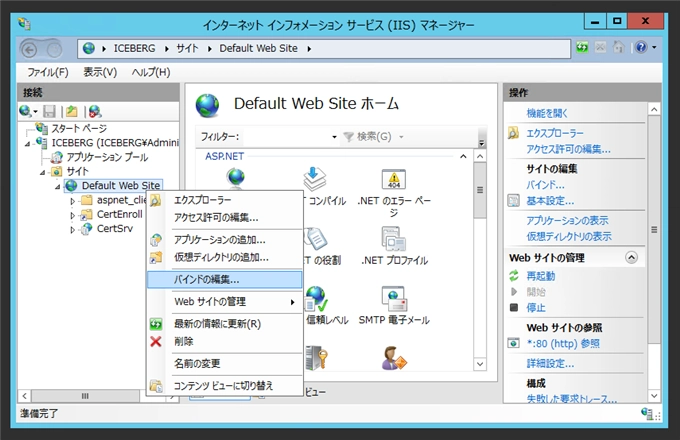Collapse the ASP.NET group chevron

pyautogui.click(x=463, y=156)
